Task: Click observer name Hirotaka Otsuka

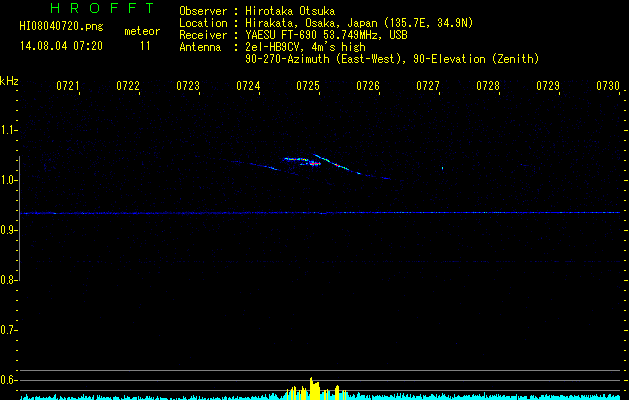Action: tap(290, 11)
